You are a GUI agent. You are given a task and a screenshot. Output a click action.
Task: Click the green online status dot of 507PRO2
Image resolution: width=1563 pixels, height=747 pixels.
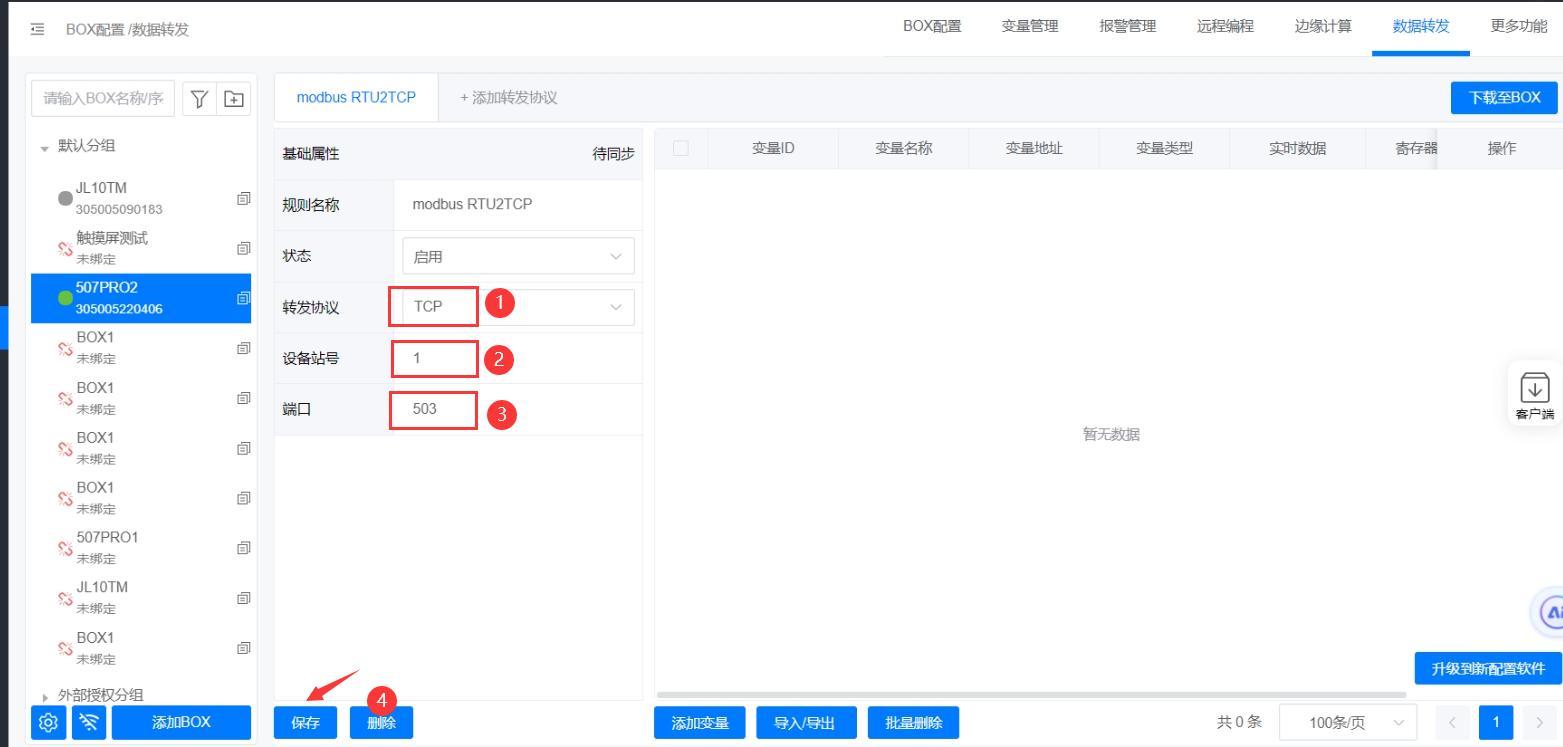click(x=66, y=298)
